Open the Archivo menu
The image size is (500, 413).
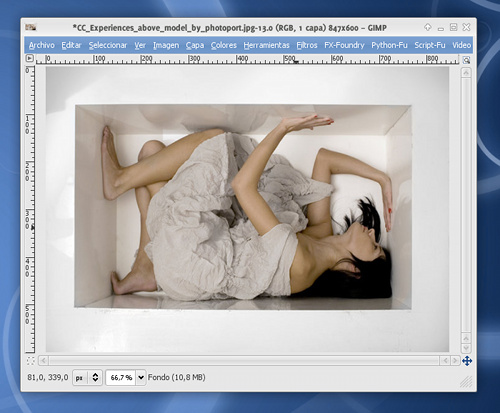coord(42,45)
